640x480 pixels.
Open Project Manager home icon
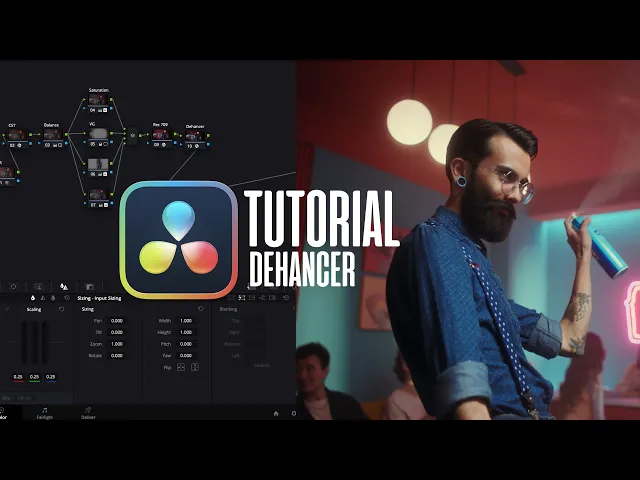[276, 413]
